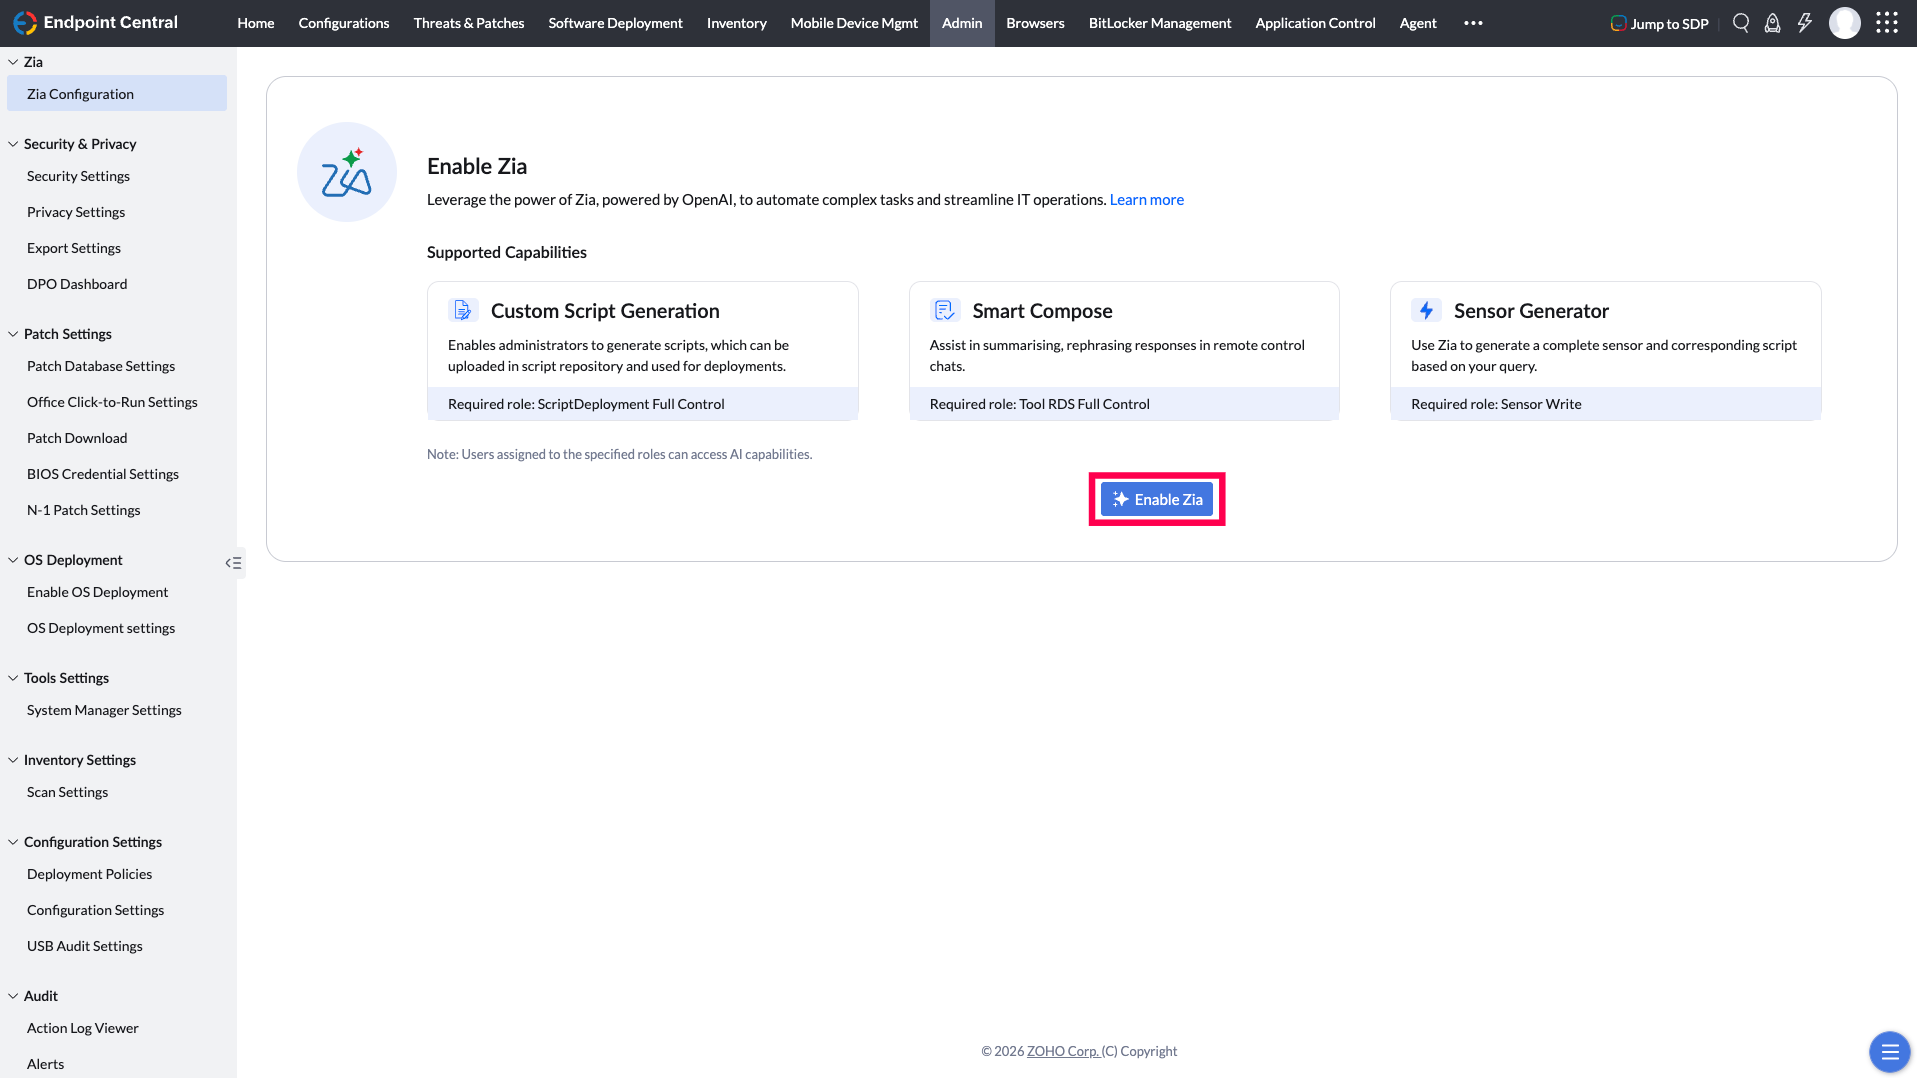The width and height of the screenshot is (1917, 1078).
Task: Collapse the sidebar with the toggle icon
Action: (x=233, y=563)
